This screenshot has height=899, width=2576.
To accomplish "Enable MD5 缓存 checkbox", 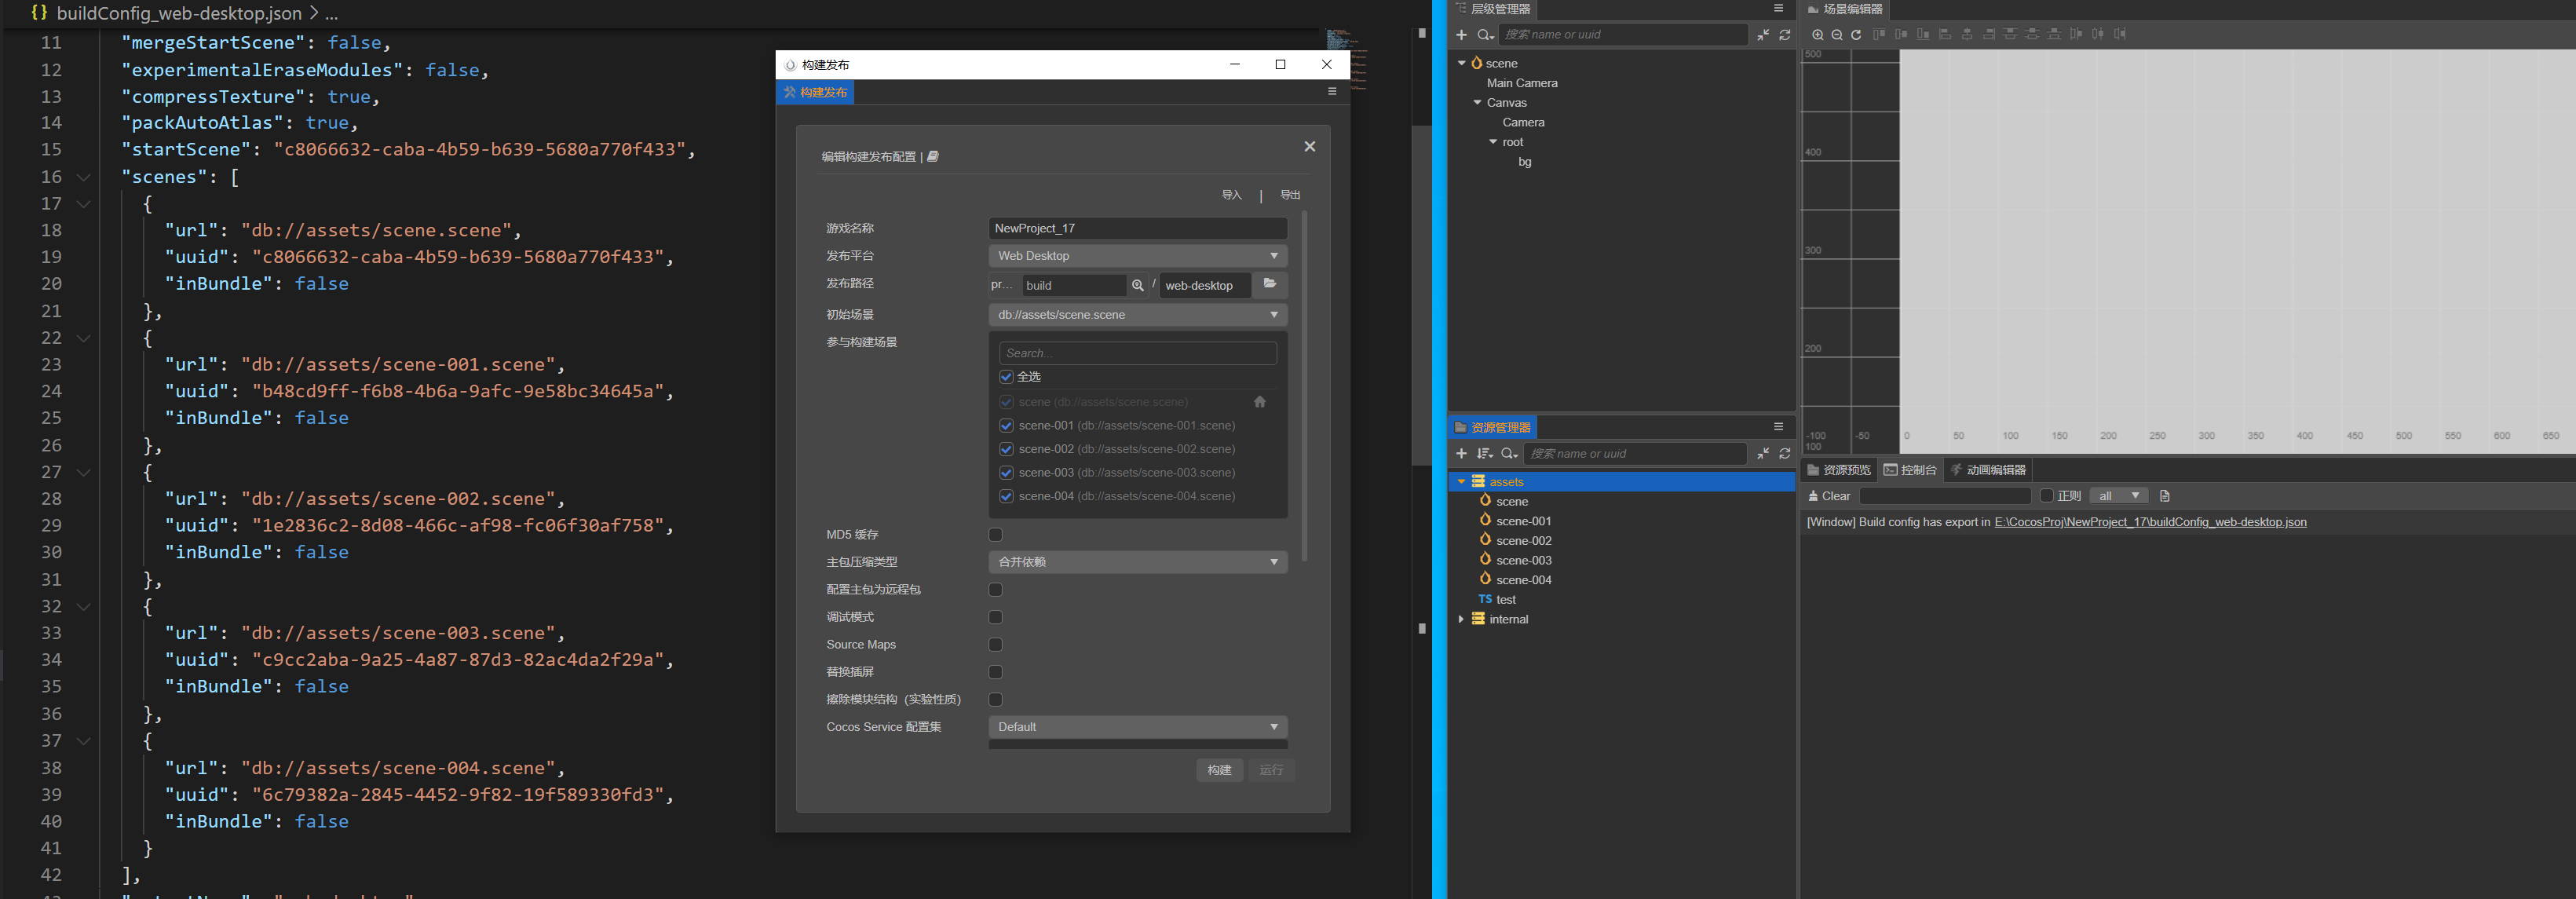I will [995, 534].
